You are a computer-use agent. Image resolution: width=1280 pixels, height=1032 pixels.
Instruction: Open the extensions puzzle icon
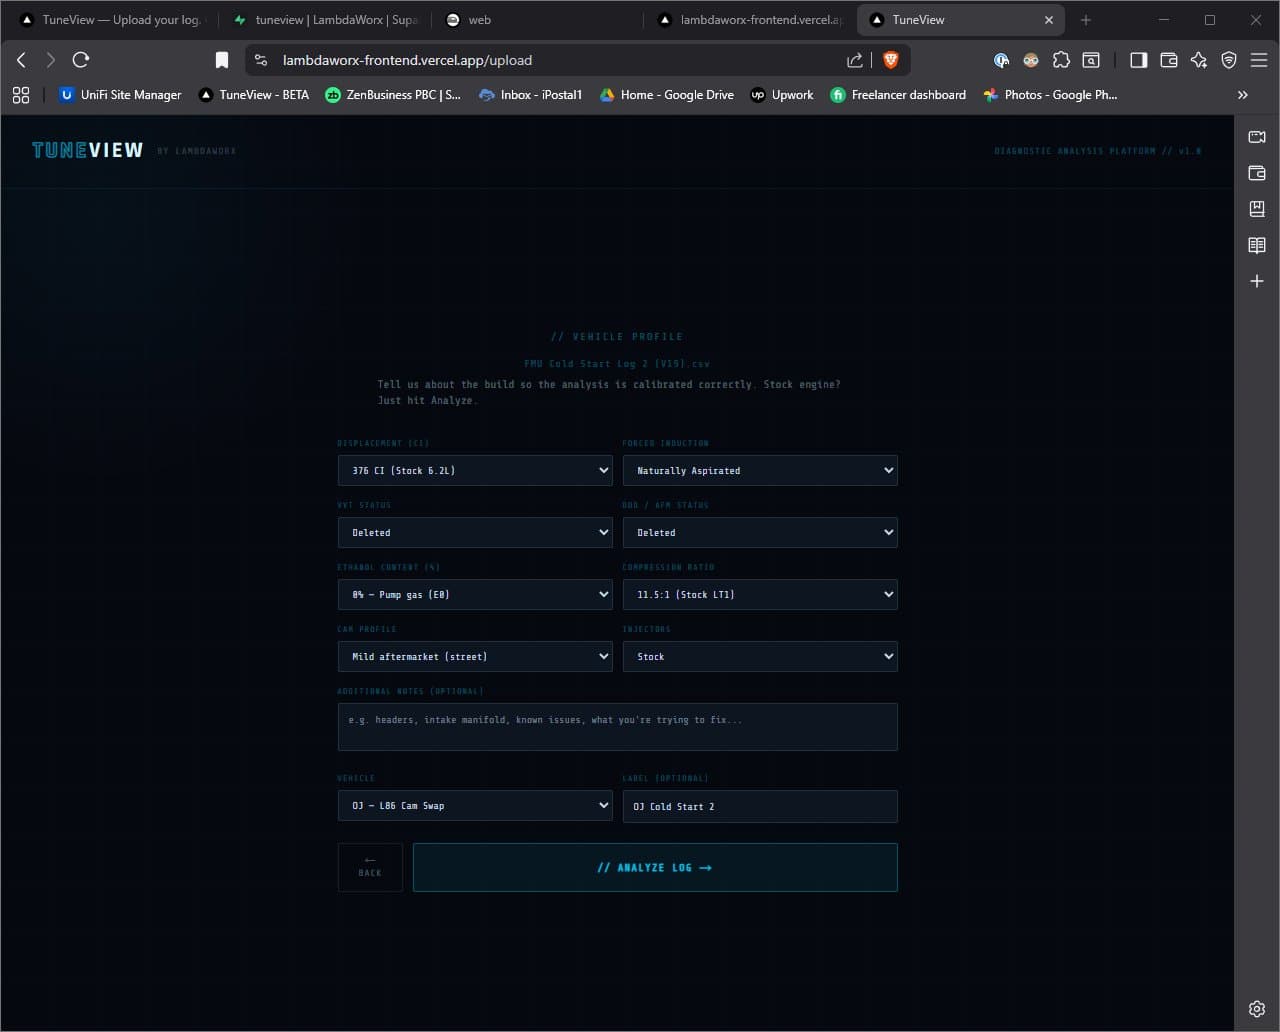click(1061, 60)
